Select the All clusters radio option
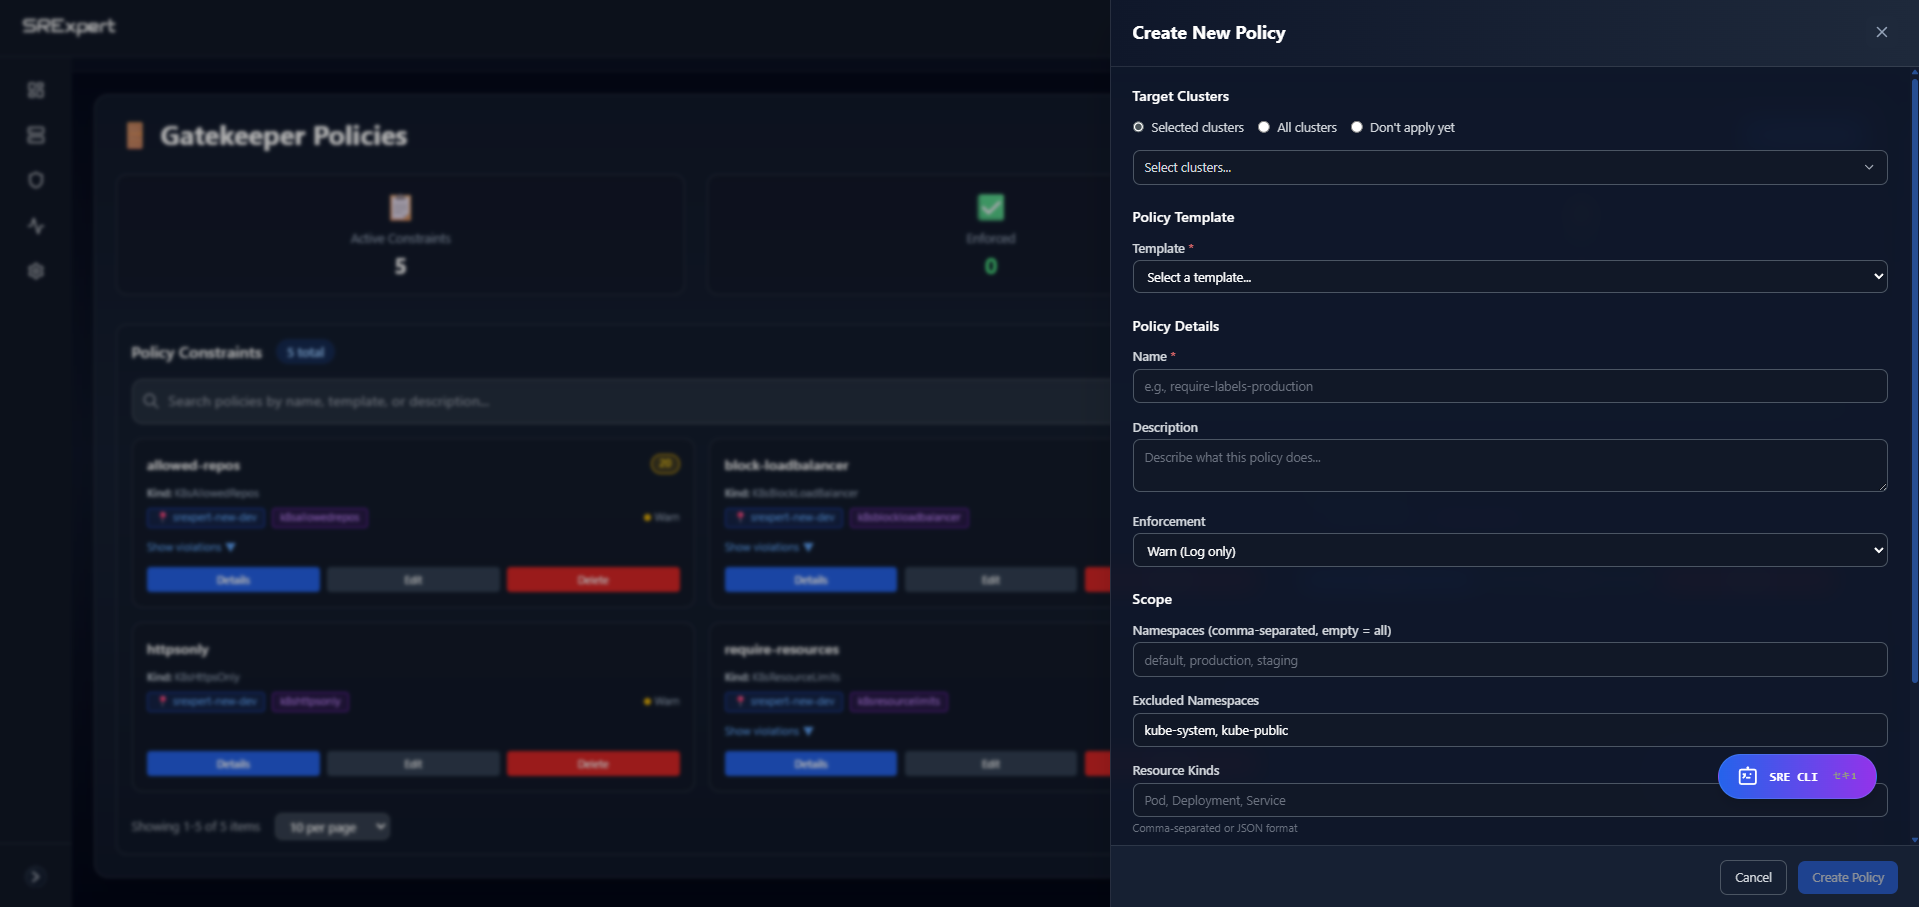The height and width of the screenshot is (907, 1919). [x=1264, y=127]
